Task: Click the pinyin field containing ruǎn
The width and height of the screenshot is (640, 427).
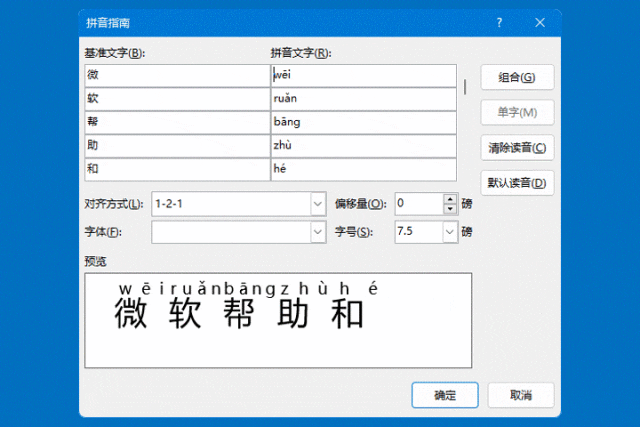Action: (x=364, y=99)
